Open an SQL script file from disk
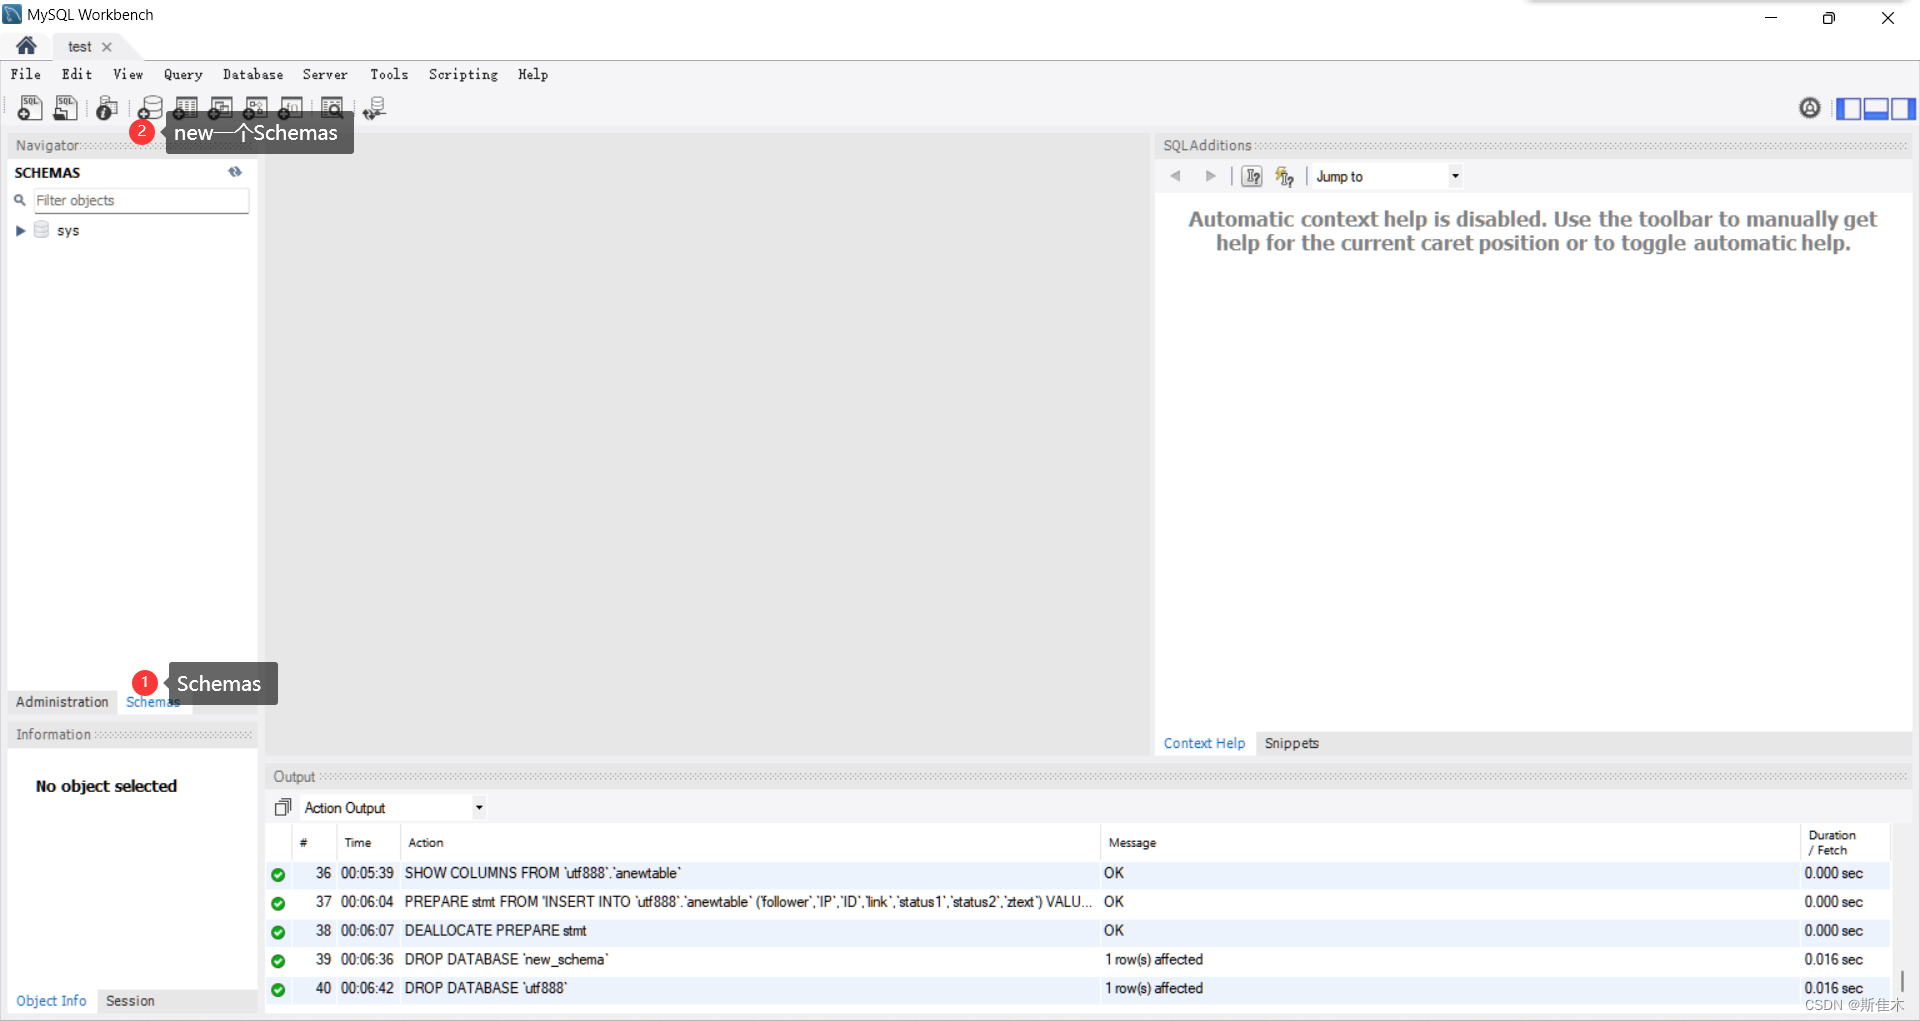1920x1021 pixels. click(x=65, y=108)
